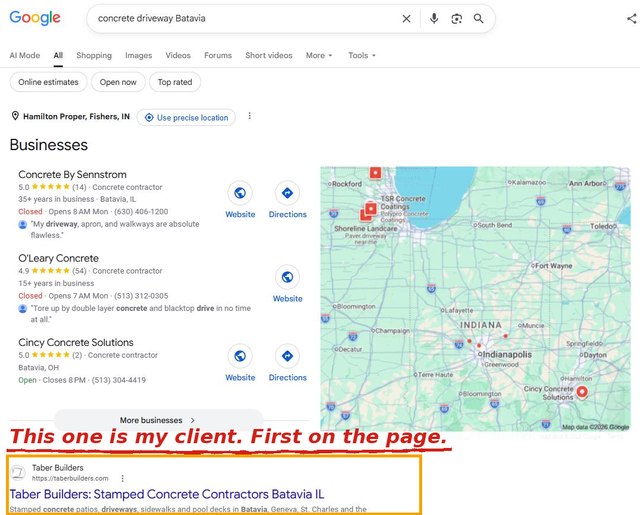Click Directions icon for Concrete By Sennstrom
This screenshot has height=515, width=640.
coord(287,193)
